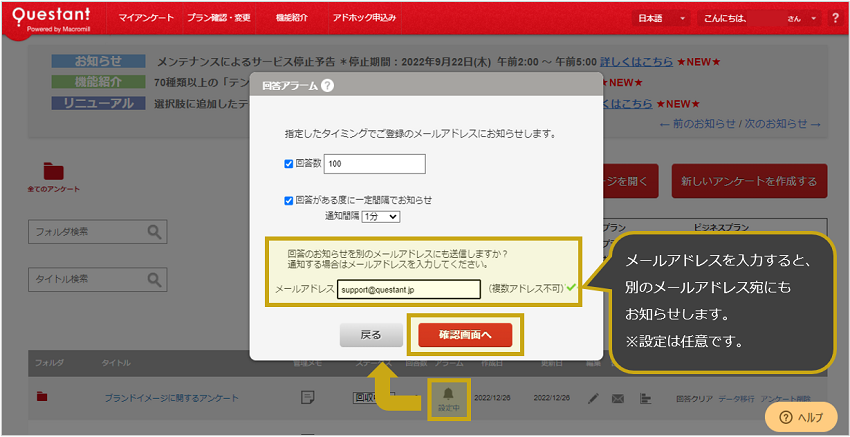
Task: Click データ移行 link in survey row
Action: [x=736, y=399]
